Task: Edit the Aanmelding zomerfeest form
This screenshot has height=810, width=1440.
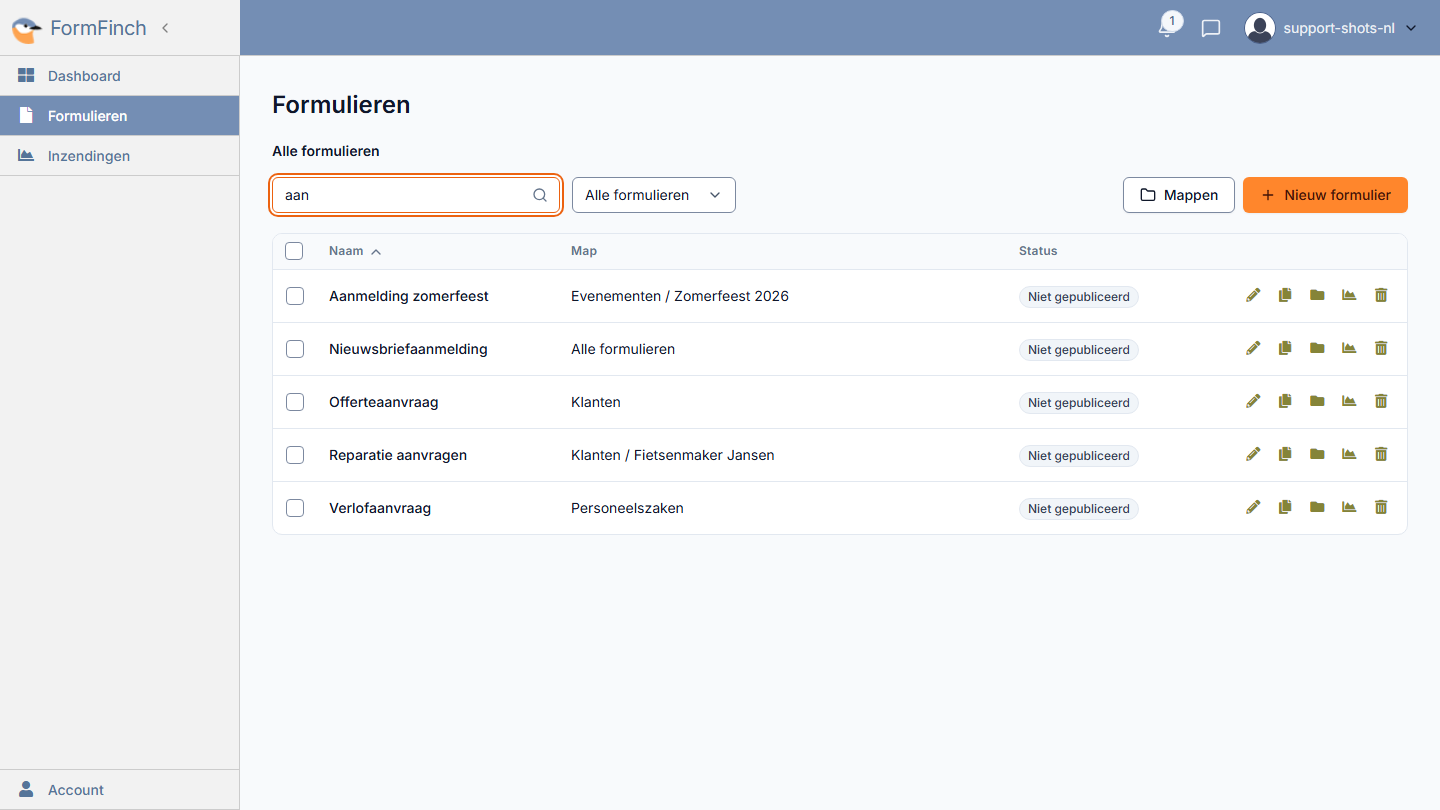Action: click(1253, 295)
